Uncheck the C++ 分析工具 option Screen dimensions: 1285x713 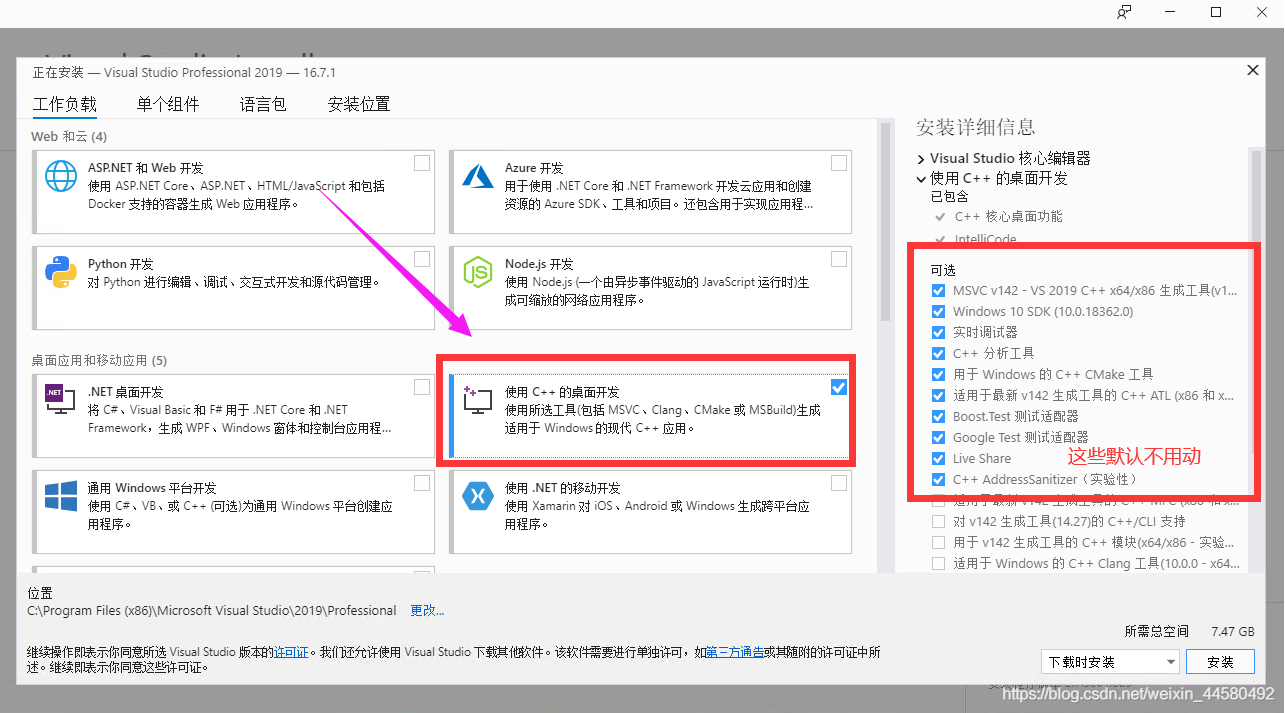tap(938, 353)
